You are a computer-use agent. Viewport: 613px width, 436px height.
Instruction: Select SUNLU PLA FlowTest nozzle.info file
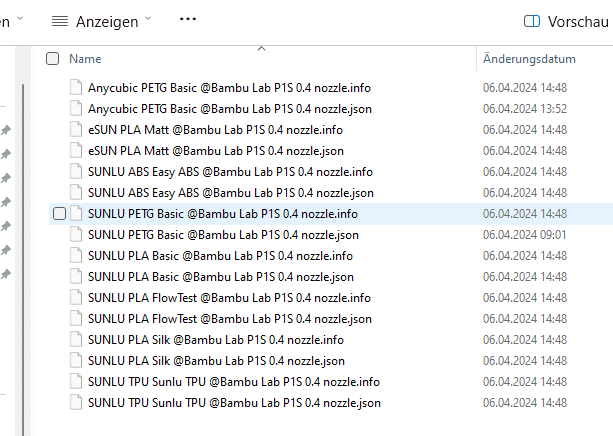[229, 298]
